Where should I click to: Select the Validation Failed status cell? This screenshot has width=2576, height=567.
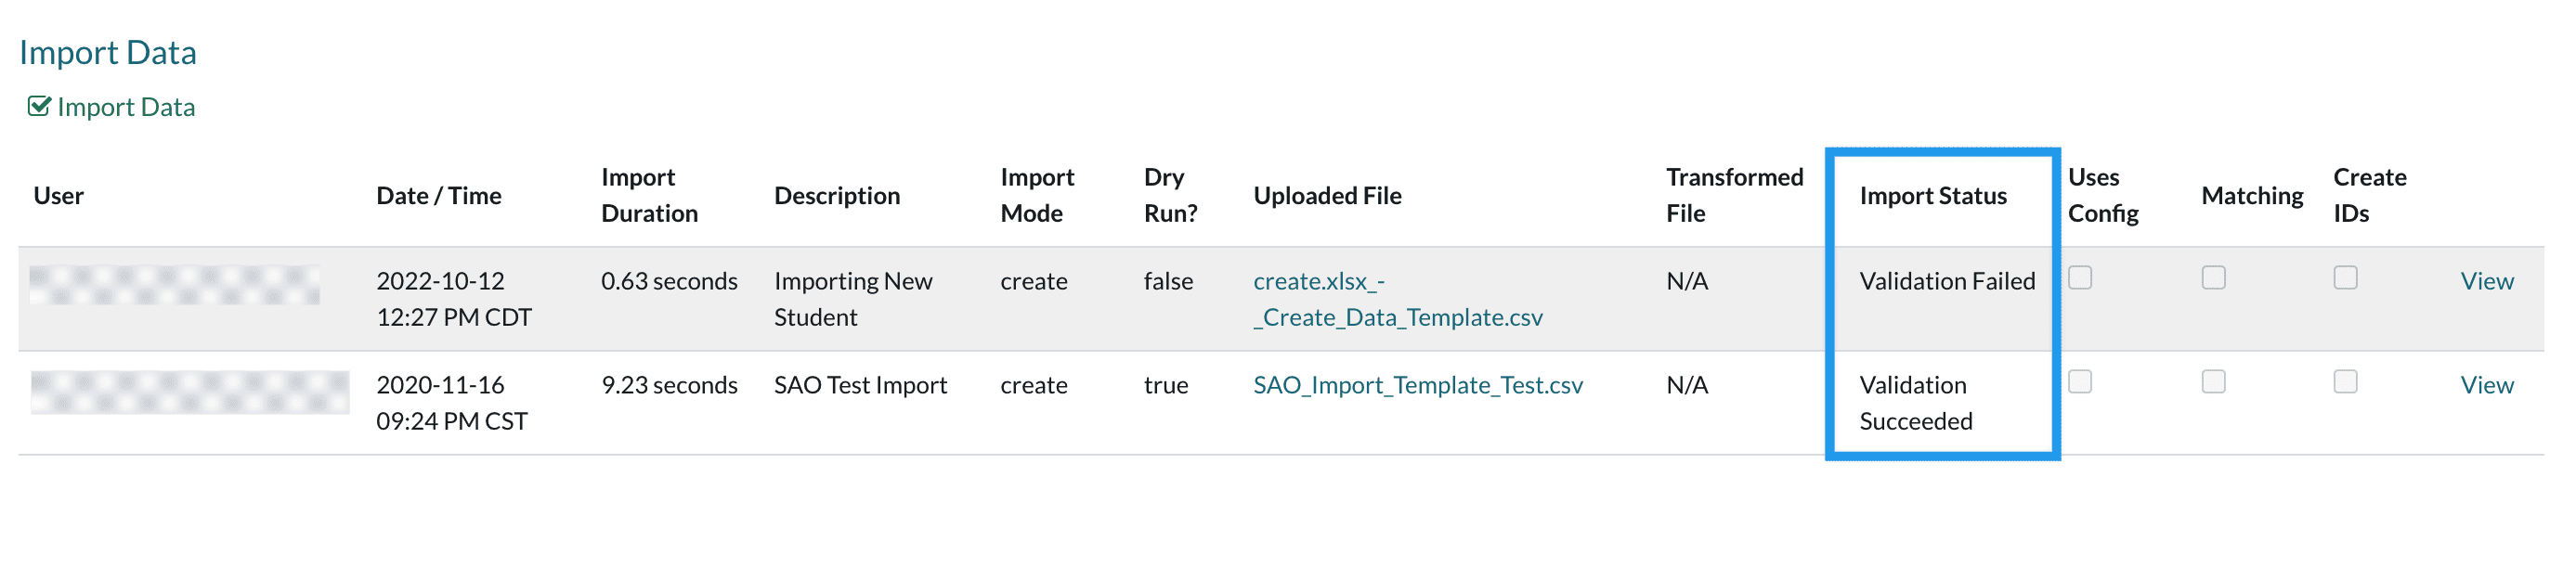coord(1946,281)
